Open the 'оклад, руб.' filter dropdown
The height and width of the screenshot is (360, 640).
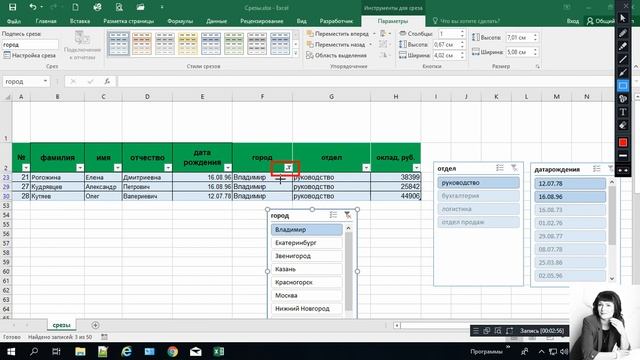click(416, 167)
